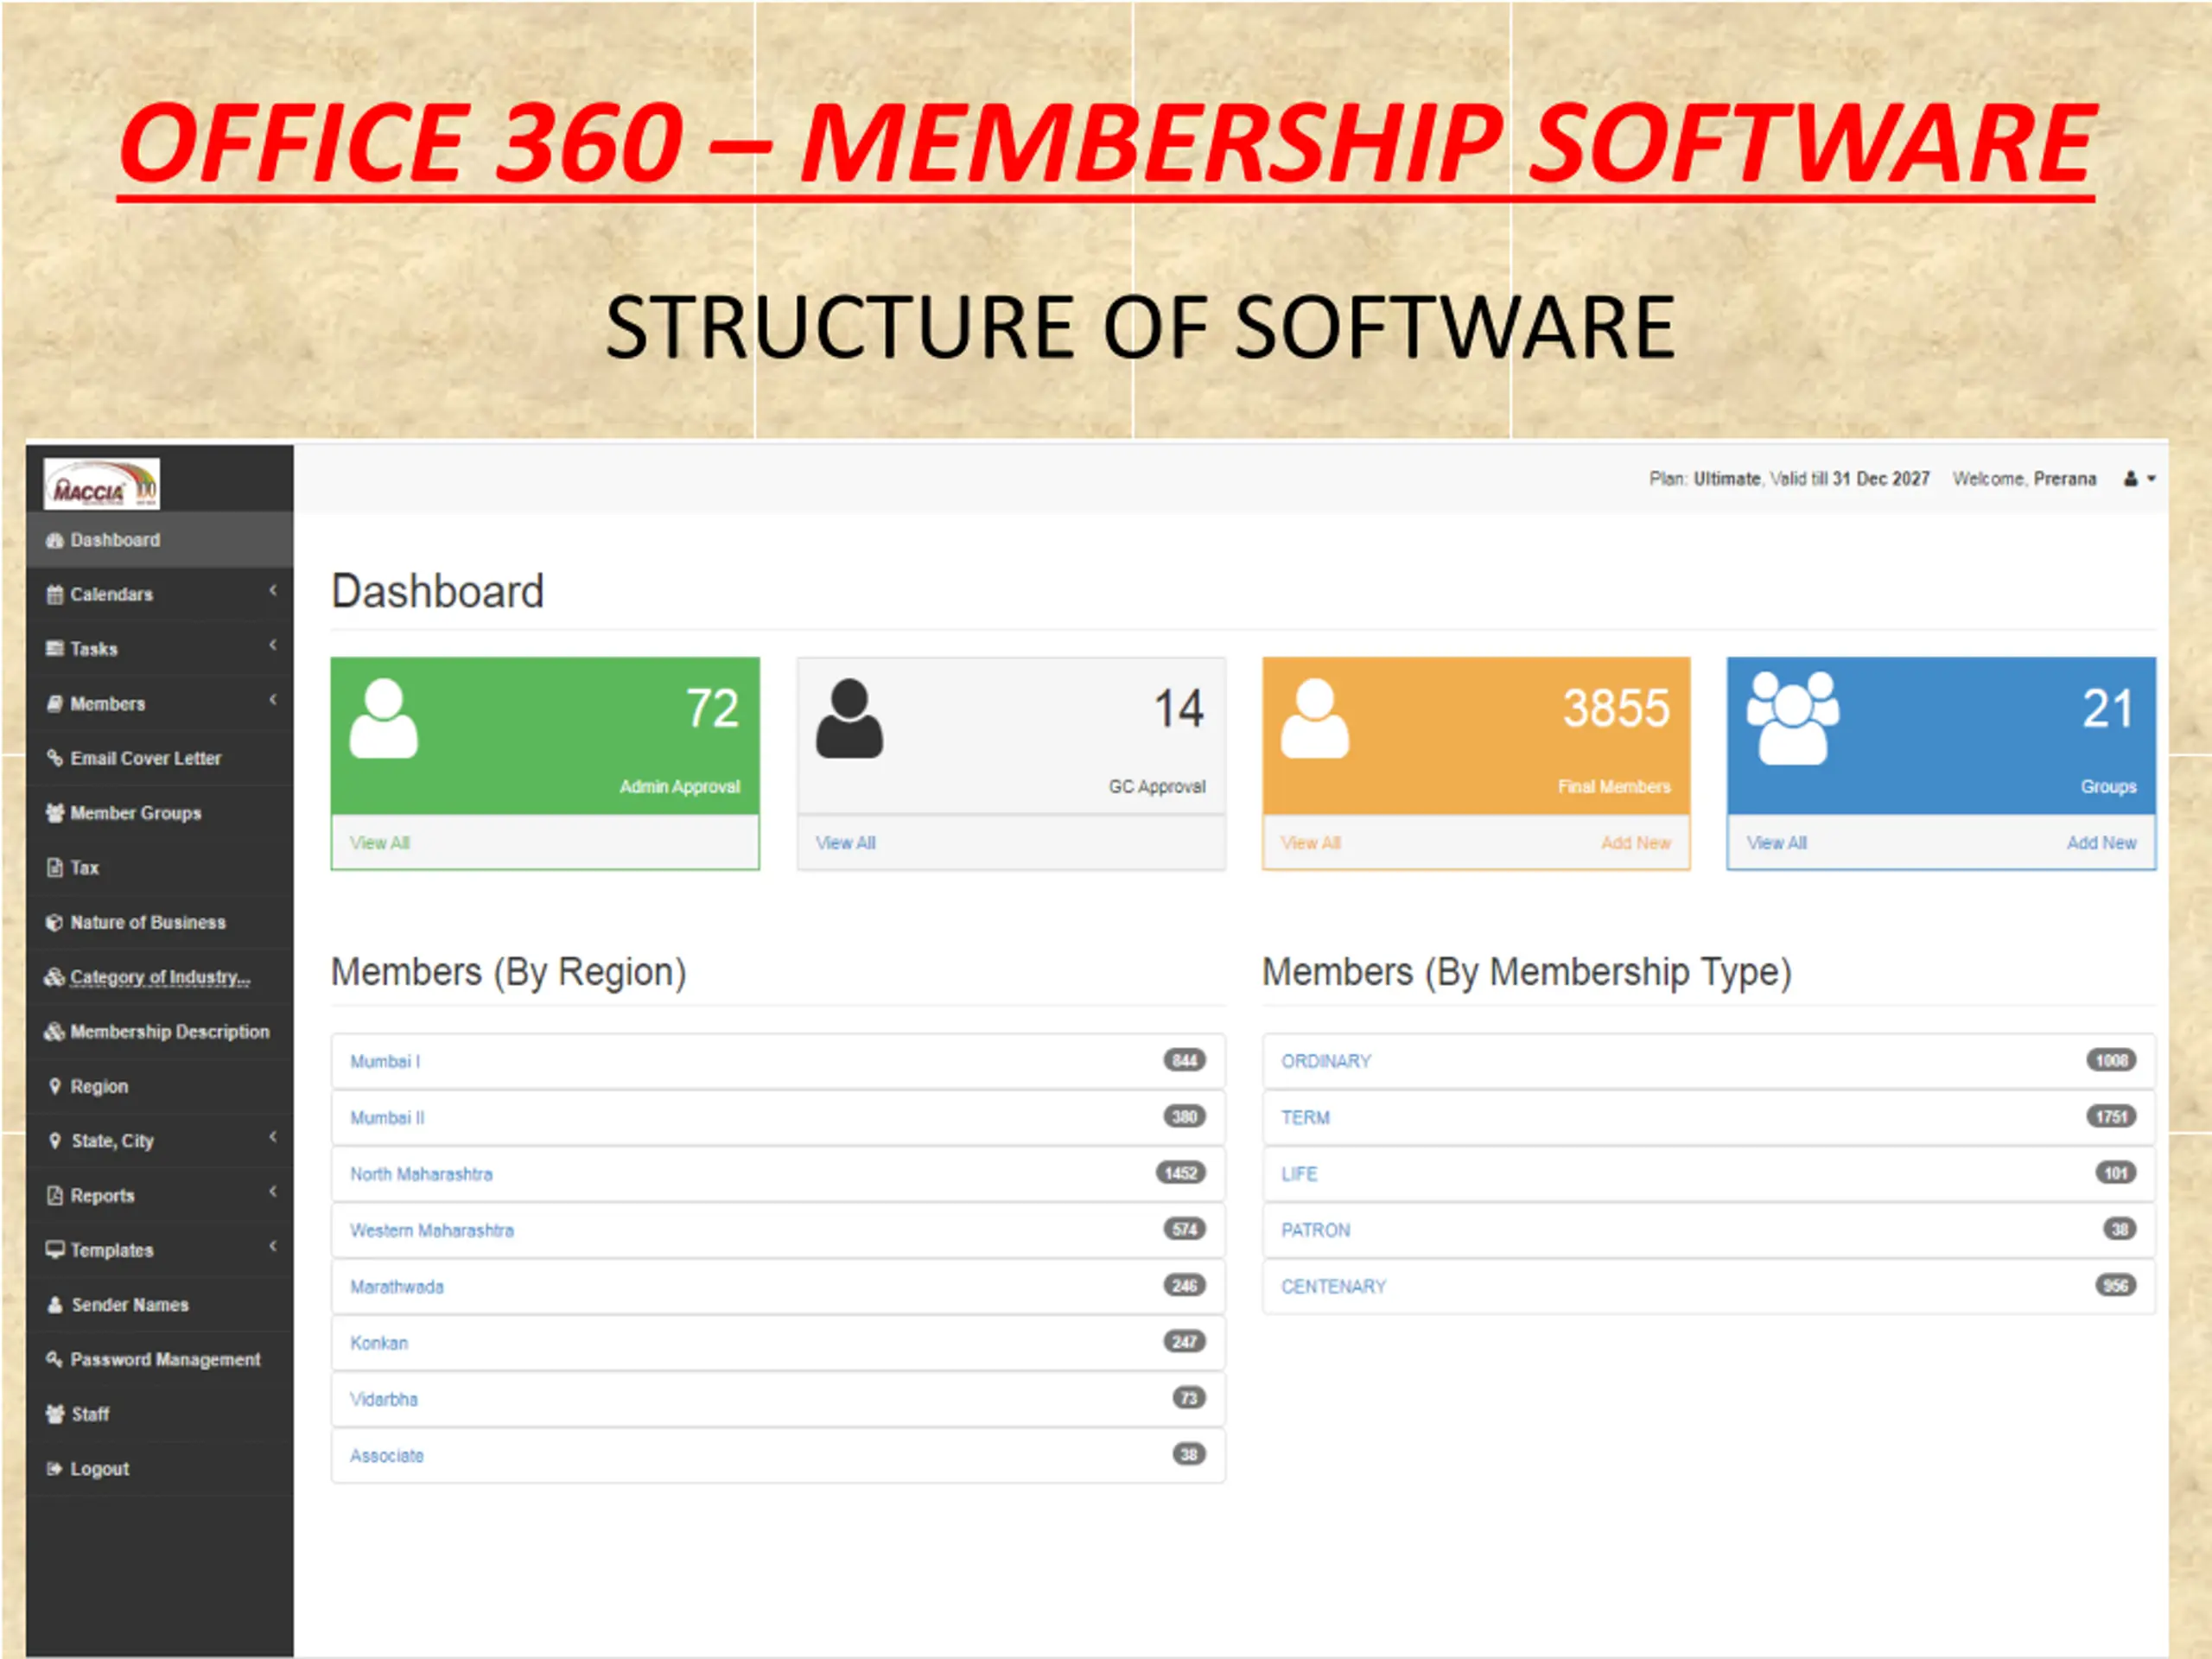Open the TERM membership type row
The height and width of the screenshot is (1659, 2212).
coord(1709,1117)
